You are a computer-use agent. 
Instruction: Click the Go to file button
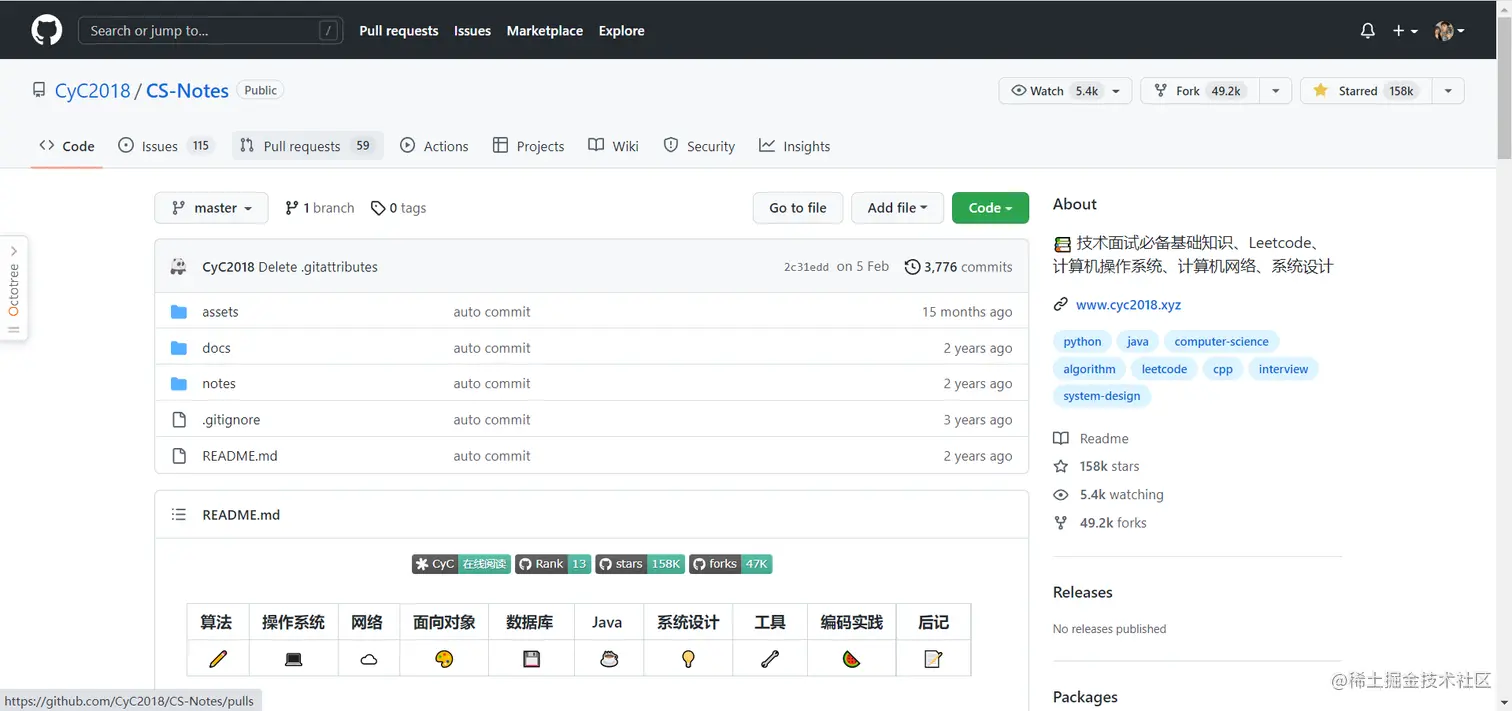[798, 208]
